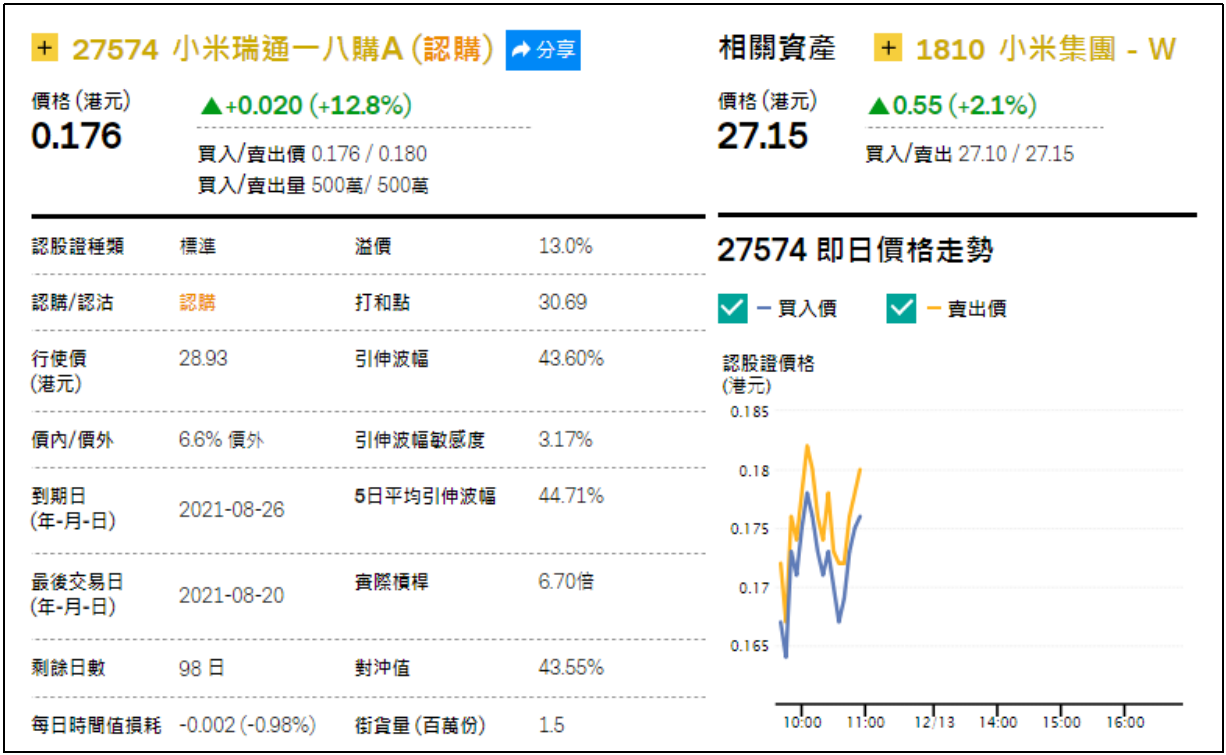The image size is (1226, 755).
Task: Click the strike price 28.93
Action: [203, 358]
